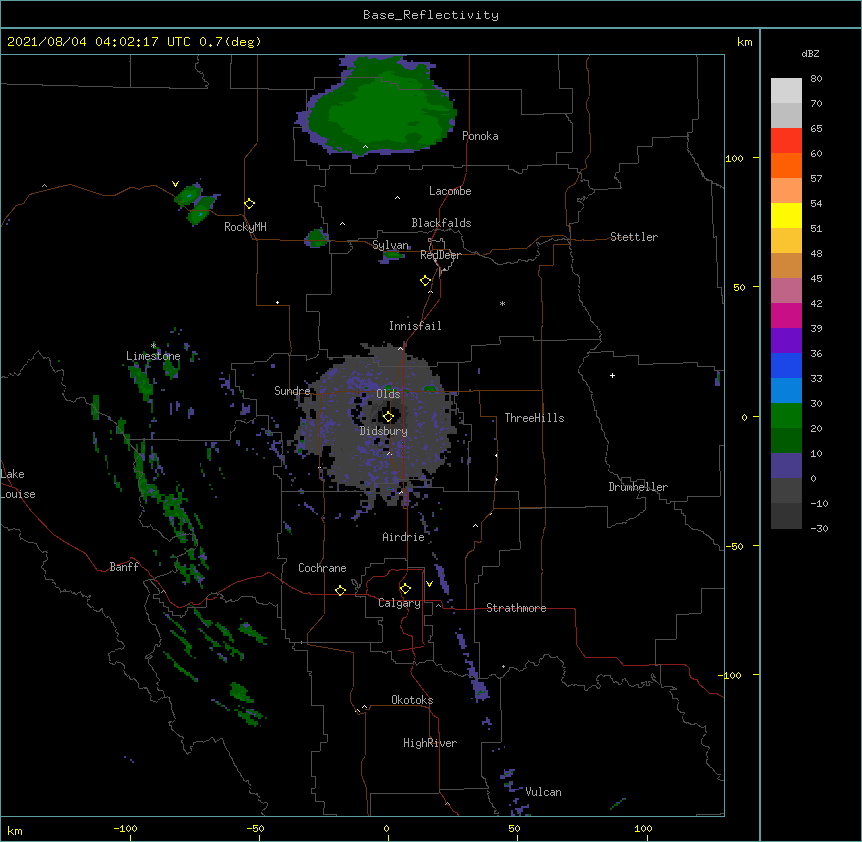Viewport: 862px width, 842px height.
Task: Pick the magenta 39-42 dBZ legend swatch
Action: tap(786, 315)
